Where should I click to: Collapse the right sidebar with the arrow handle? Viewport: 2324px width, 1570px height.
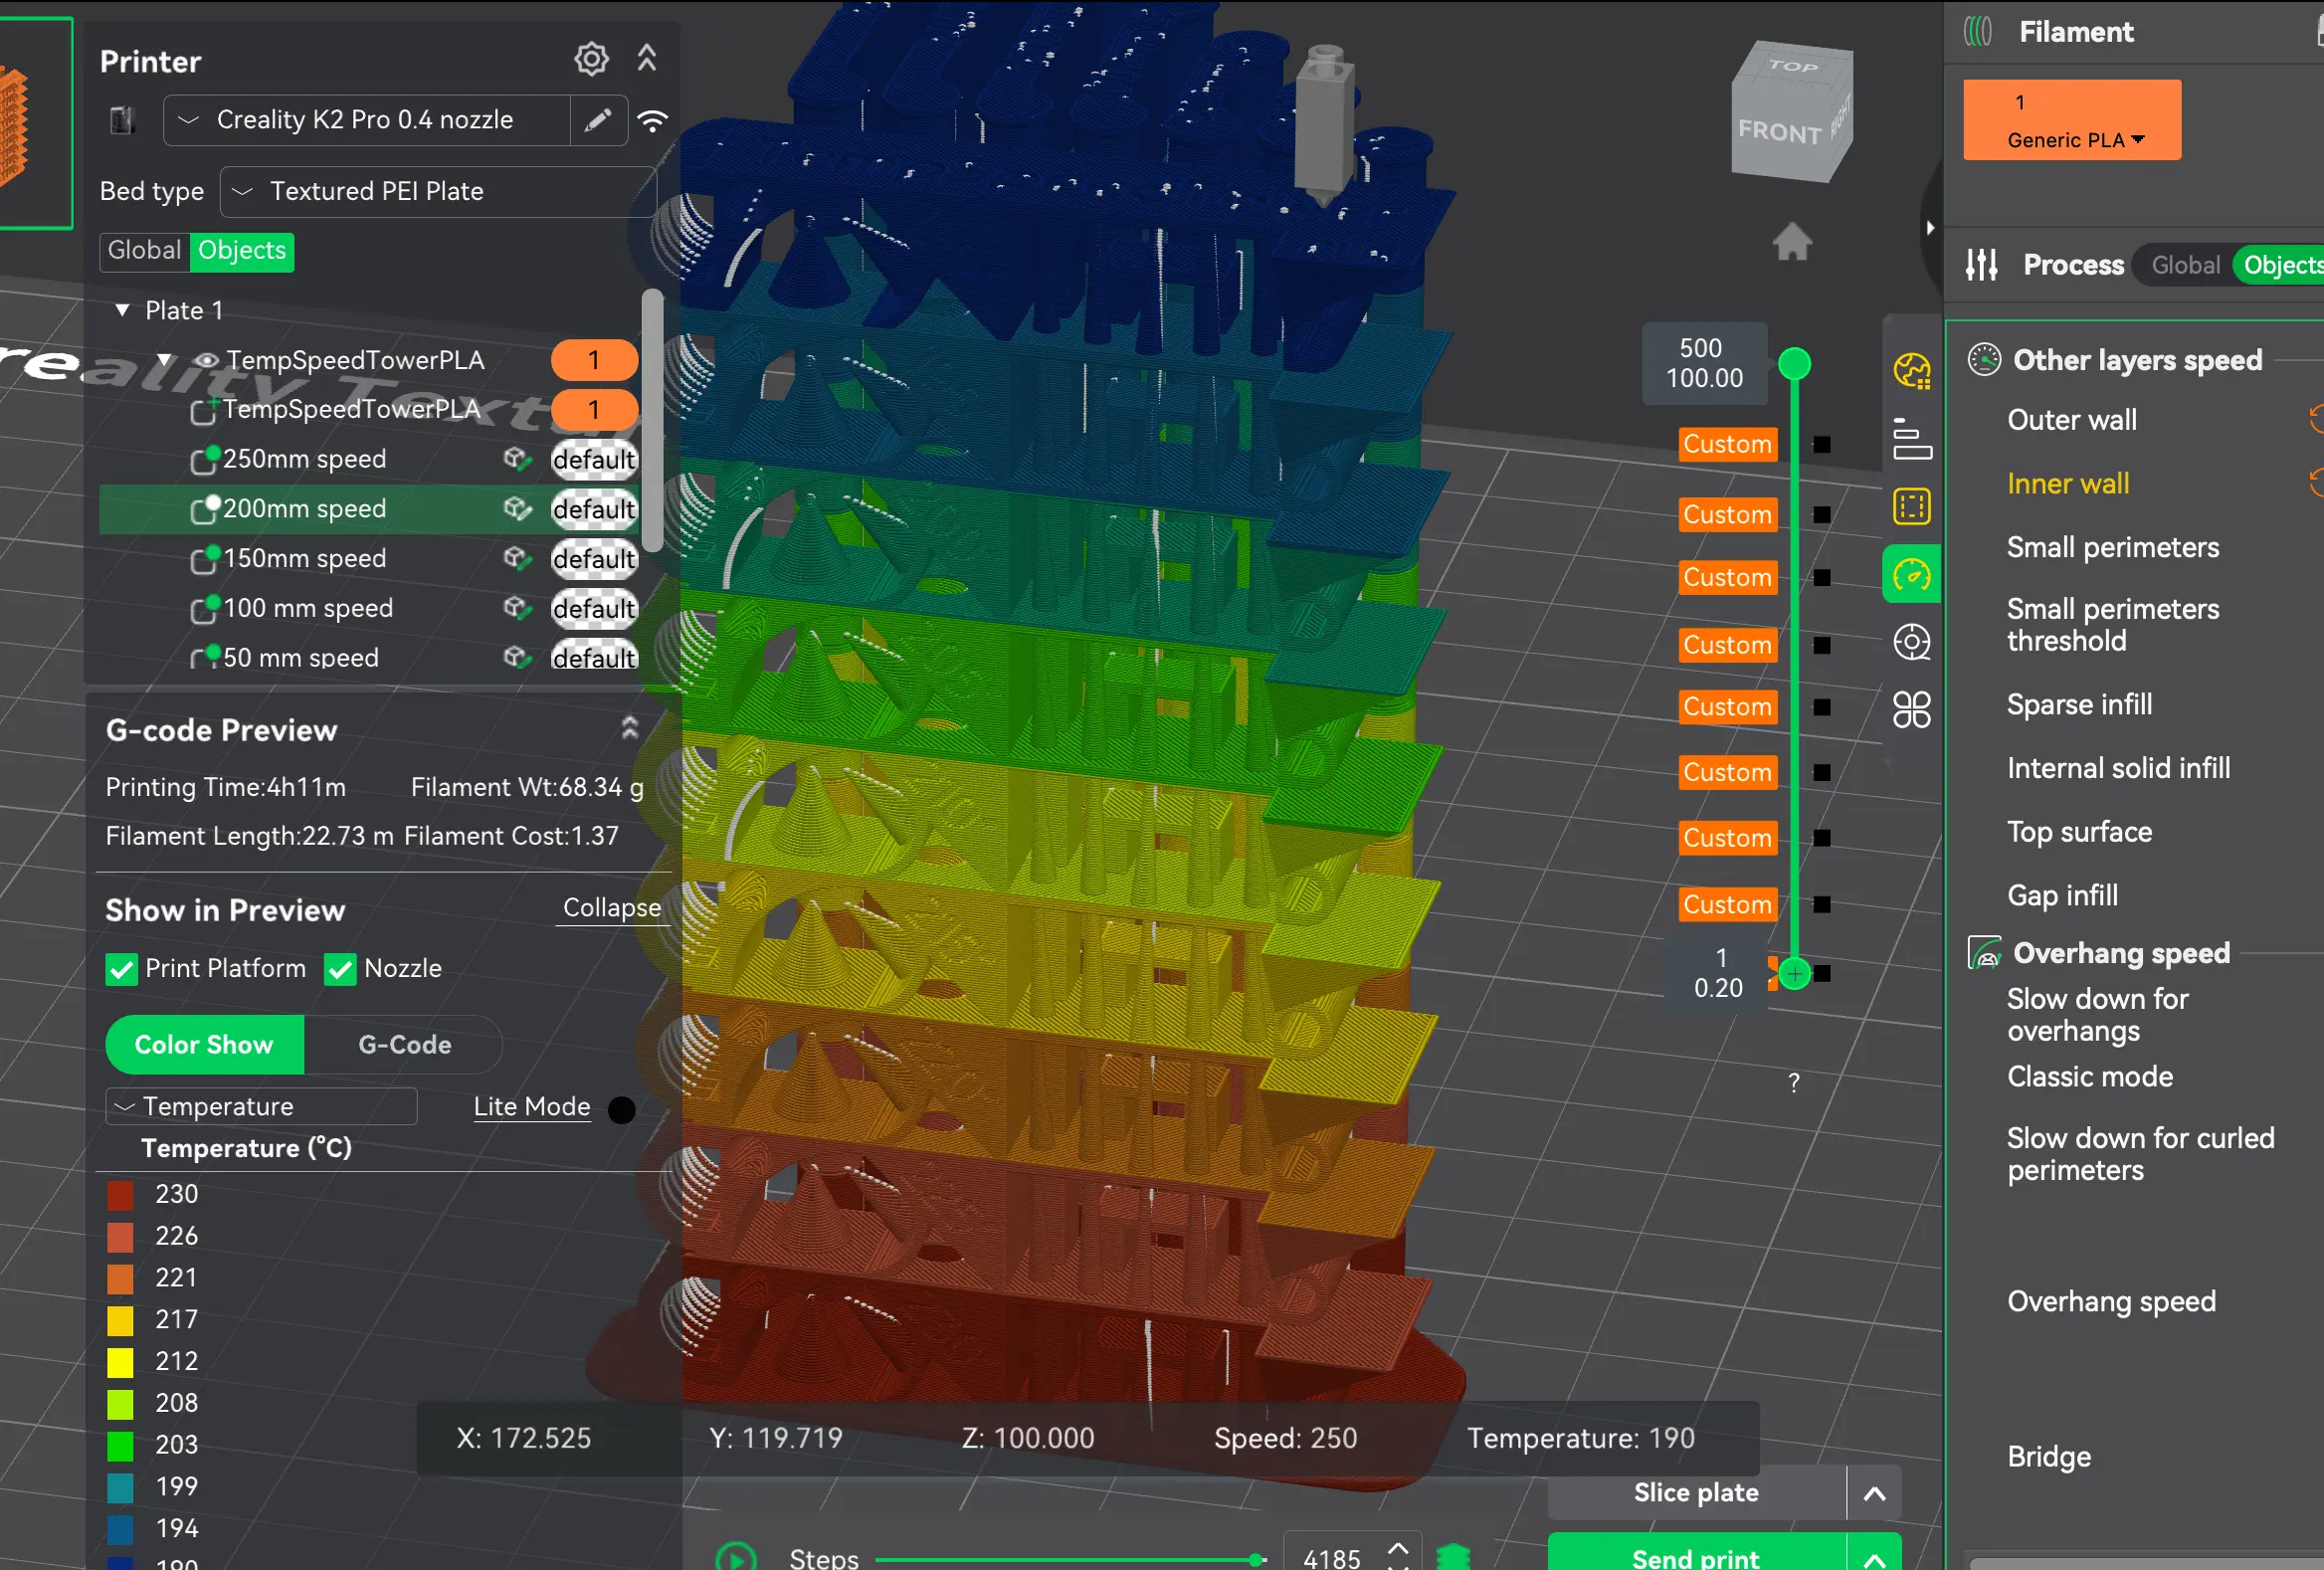coord(1929,228)
